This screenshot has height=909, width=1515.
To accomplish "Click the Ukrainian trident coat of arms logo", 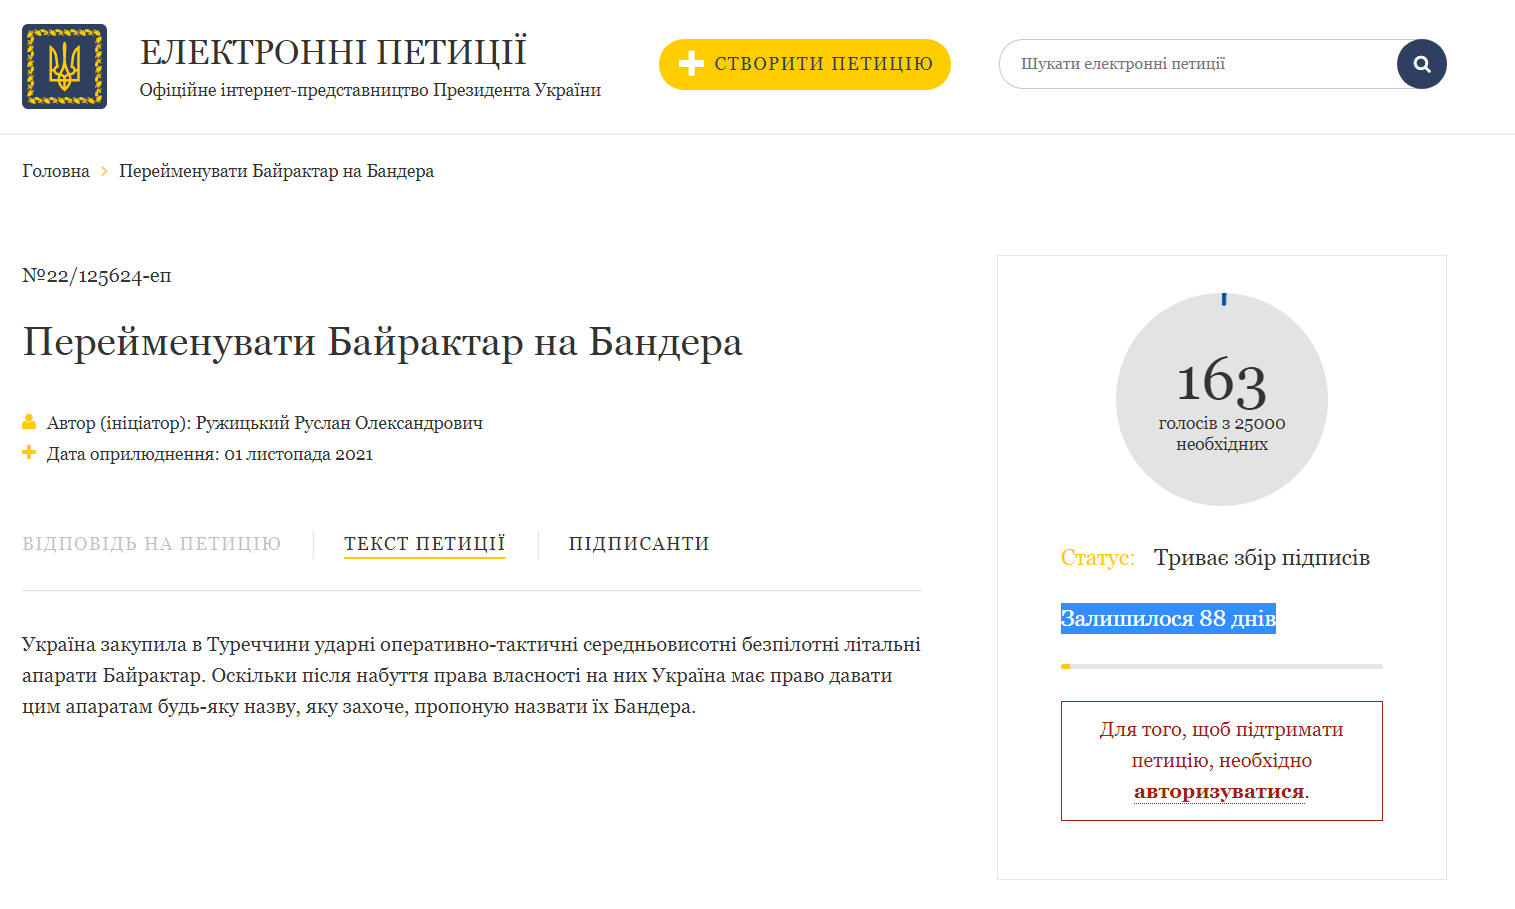I will click(64, 65).
